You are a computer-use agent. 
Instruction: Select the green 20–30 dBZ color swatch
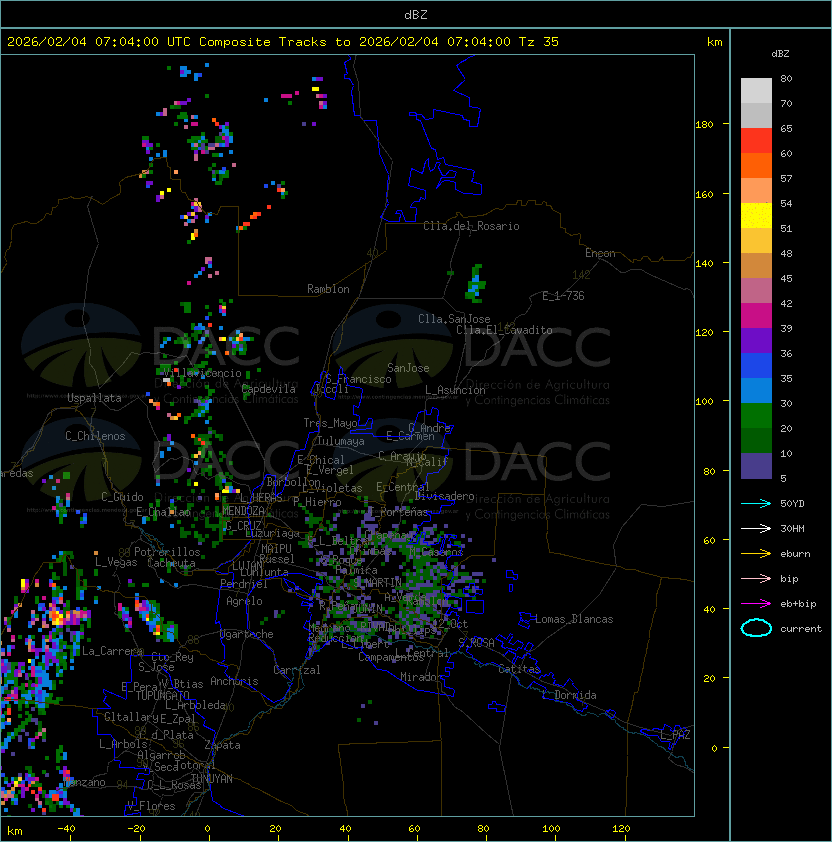[x=756, y=416]
